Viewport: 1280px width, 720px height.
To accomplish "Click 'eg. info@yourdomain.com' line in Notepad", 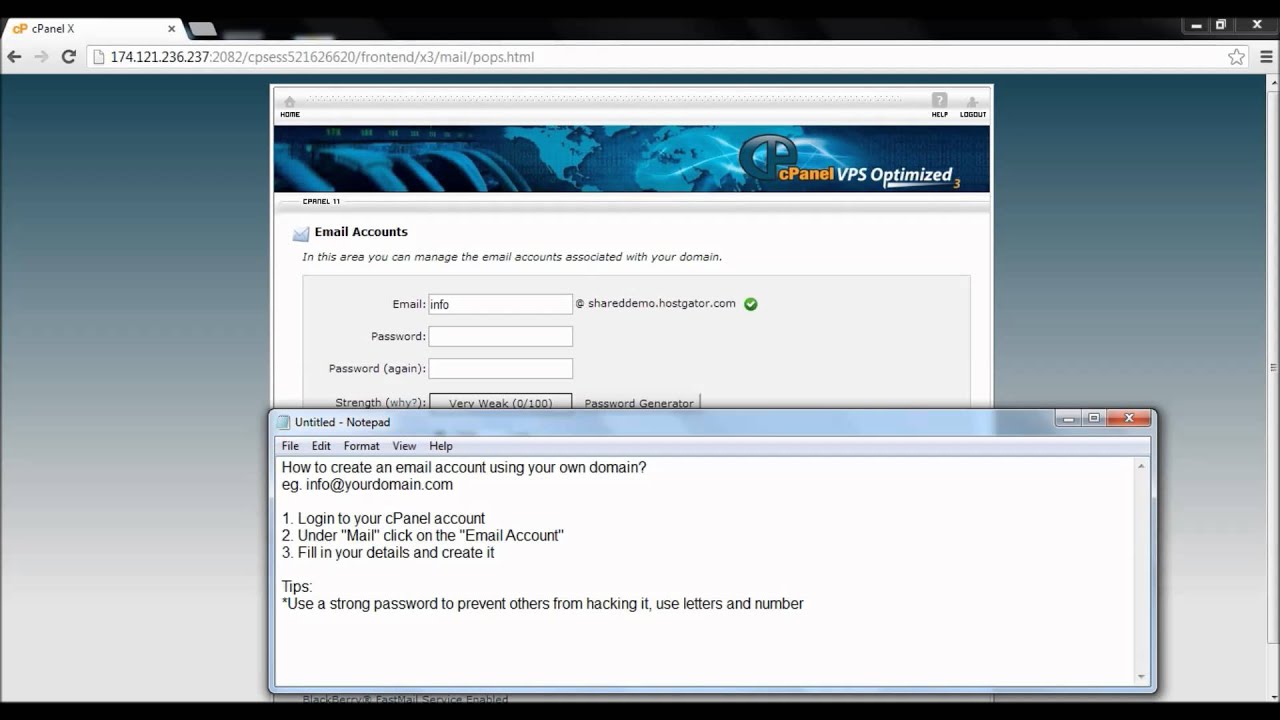I will click(x=367, y=485).
